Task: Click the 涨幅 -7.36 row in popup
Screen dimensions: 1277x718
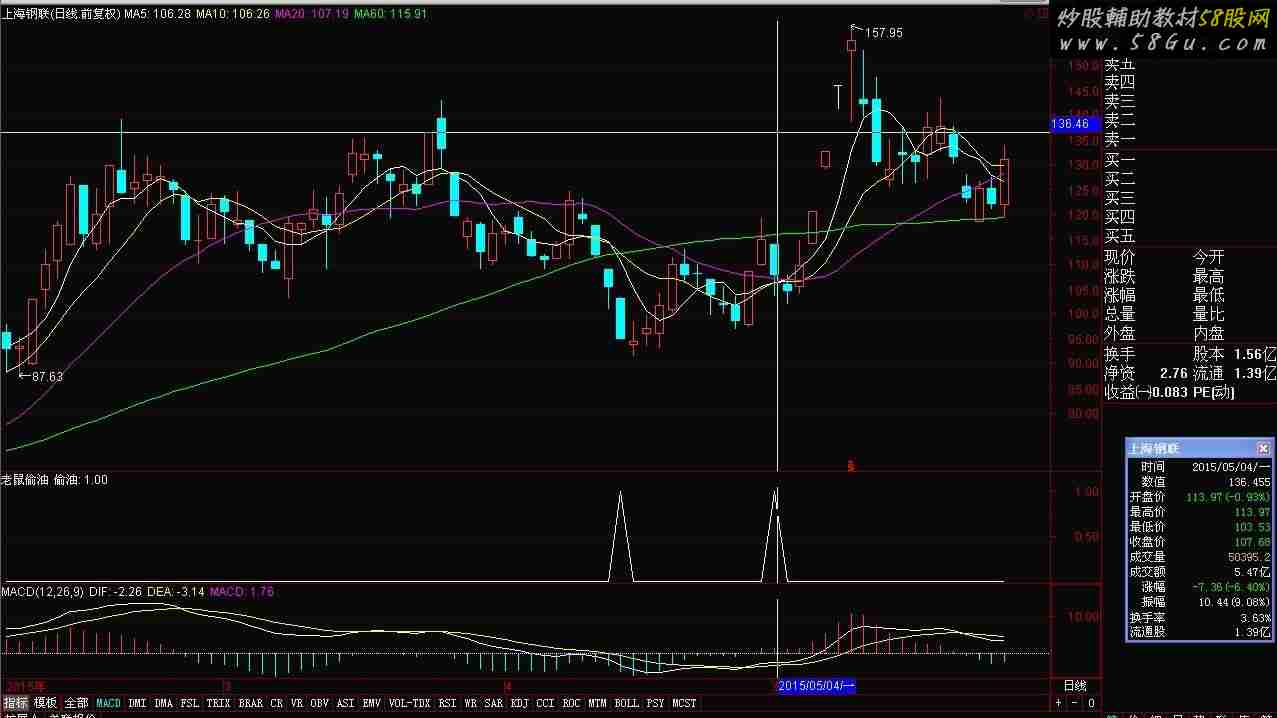Action: [1200, 587]
